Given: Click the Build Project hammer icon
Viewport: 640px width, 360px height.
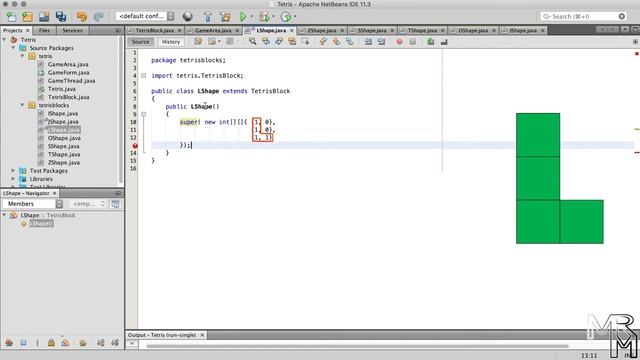Looking at the screenshot, I should (208, 16).
